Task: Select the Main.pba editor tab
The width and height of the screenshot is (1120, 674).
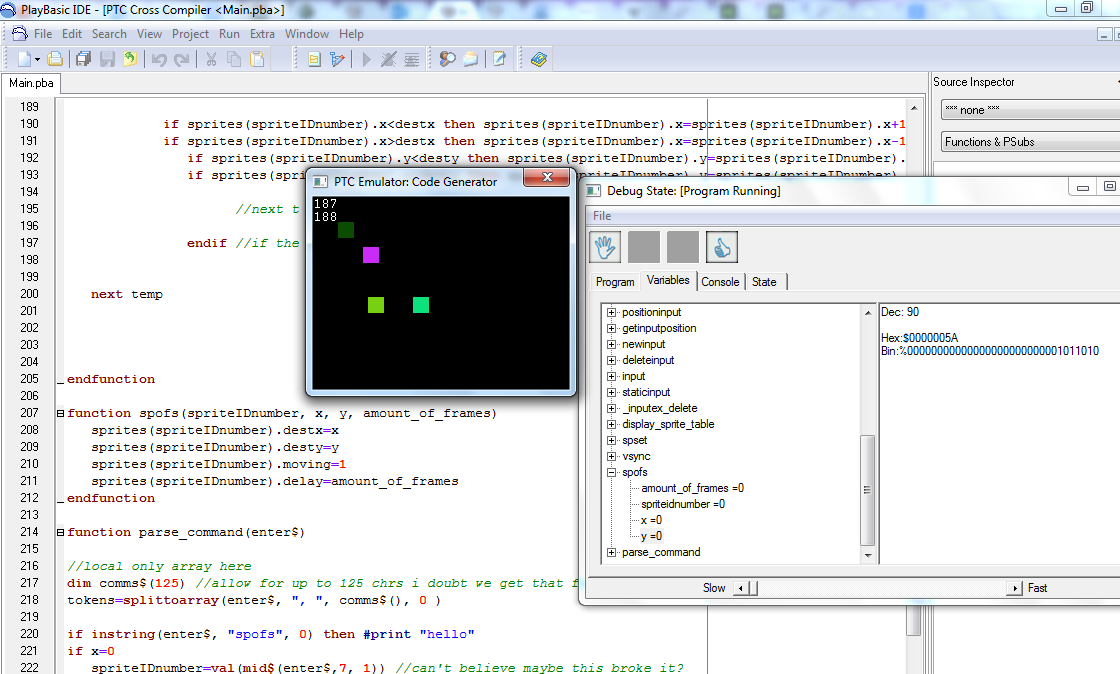Action: coord(31,83)
